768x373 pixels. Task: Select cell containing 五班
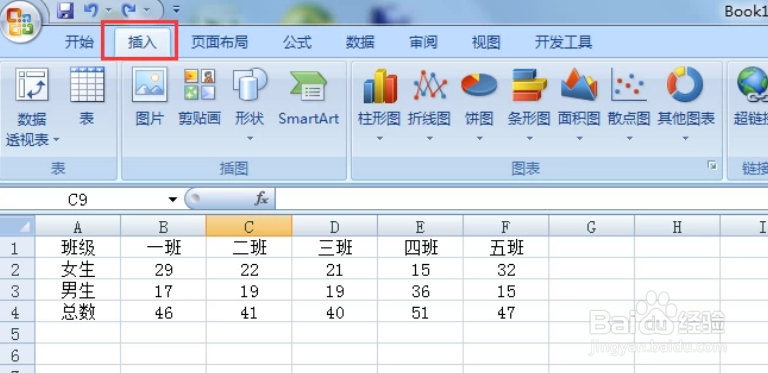pyautogui.click(x=506, y=248)
